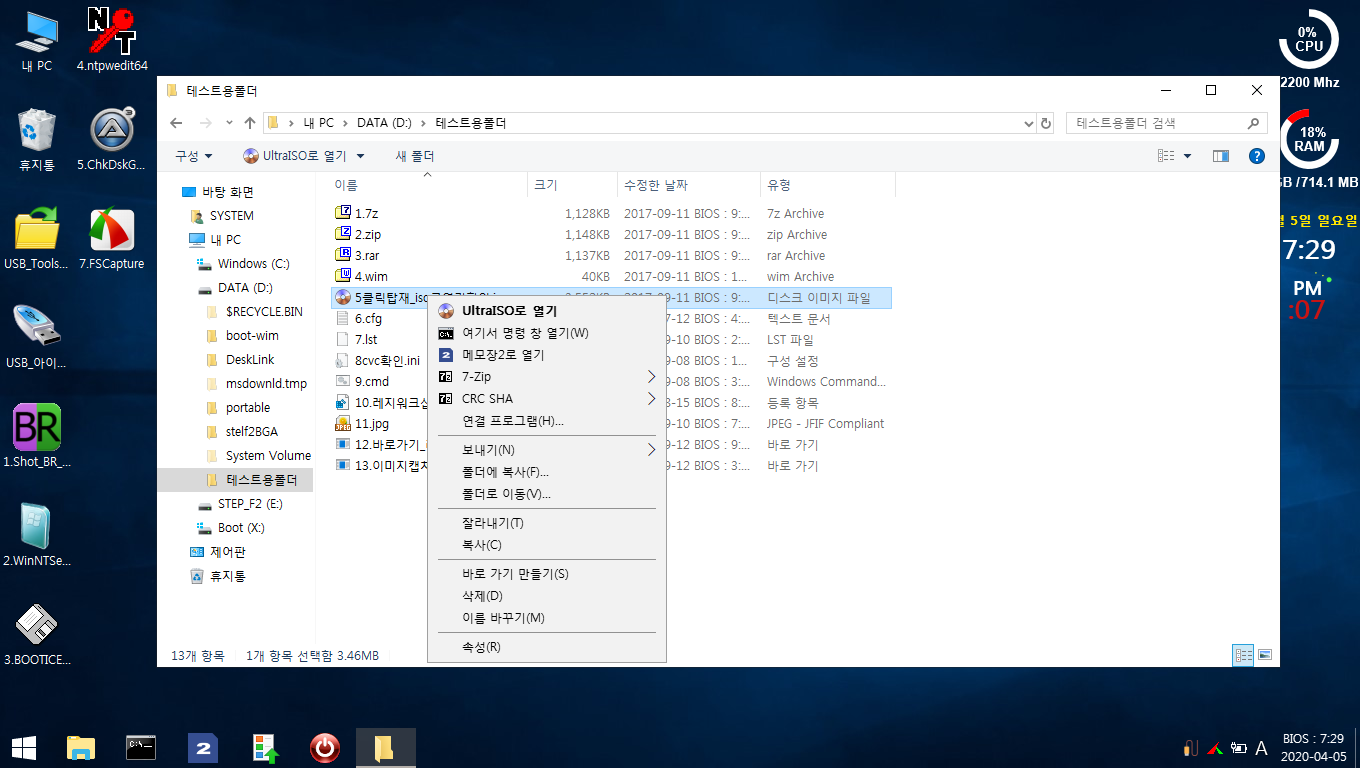The image size is (1360, 768).
Task: Open the USB_Tools desktop folder
Action: click(x=37, y=239)
